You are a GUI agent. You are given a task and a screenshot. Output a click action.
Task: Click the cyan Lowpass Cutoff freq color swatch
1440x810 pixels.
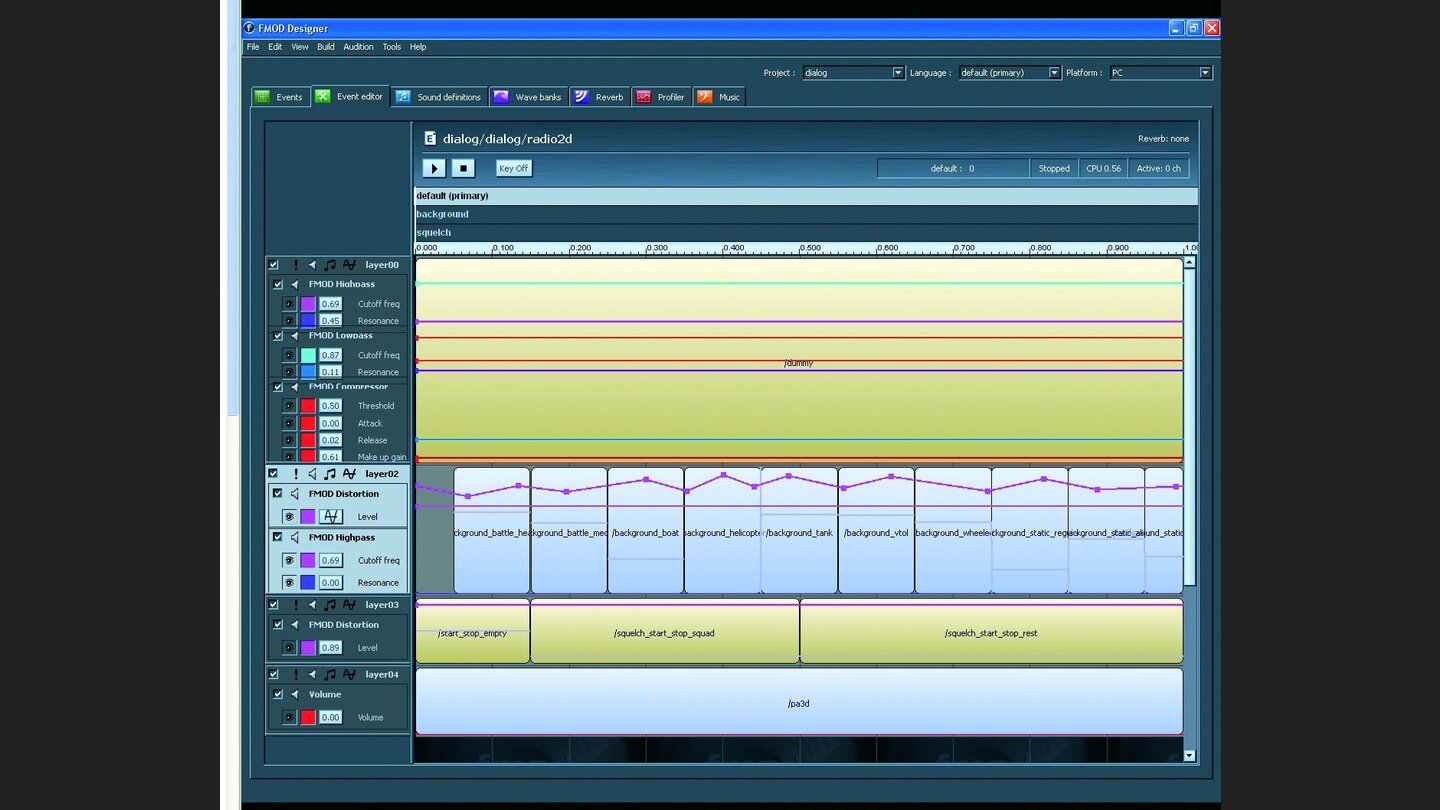(x=308, y=355)
